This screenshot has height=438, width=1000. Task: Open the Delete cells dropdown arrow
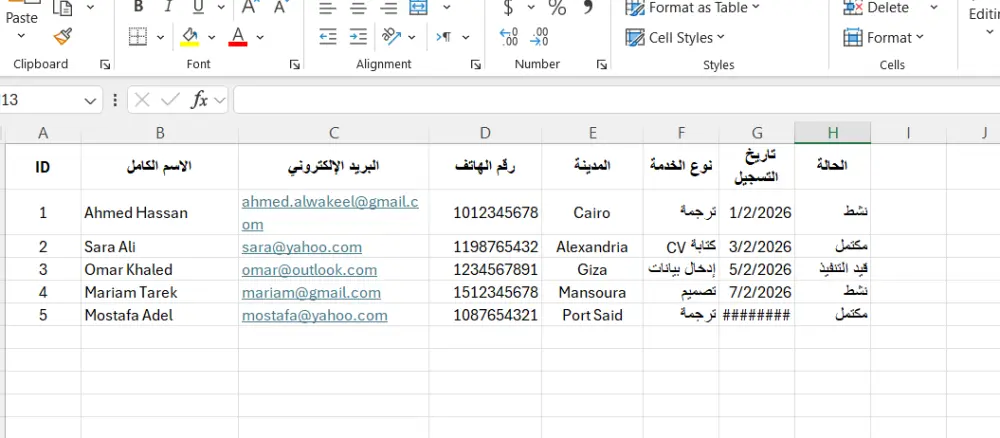[934, 7]
